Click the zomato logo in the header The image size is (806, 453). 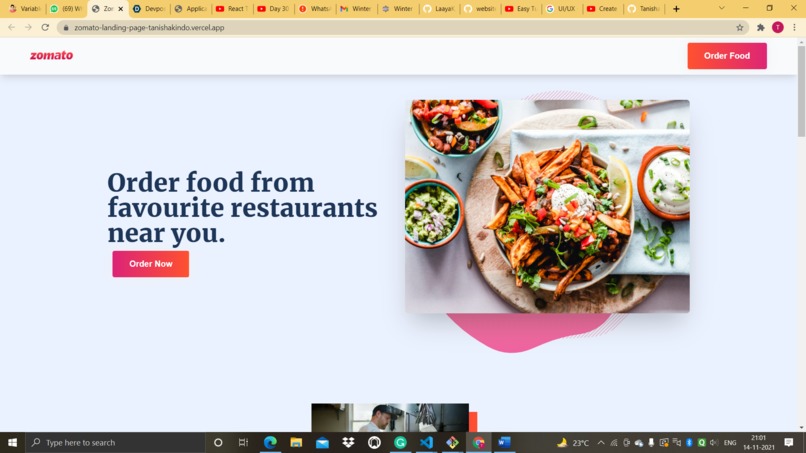point(51,56)
